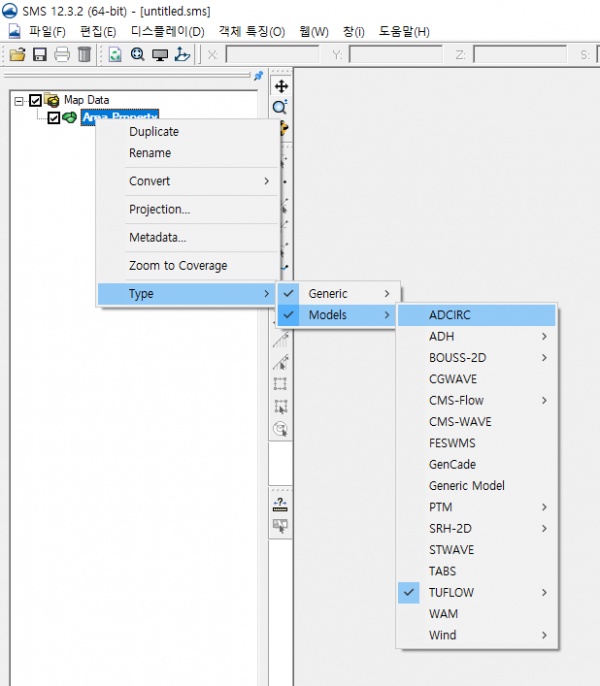Click the SMS document icon in menu bar
Image resolution: width=600 pixels, height=686 pixels.
[14, 32]
